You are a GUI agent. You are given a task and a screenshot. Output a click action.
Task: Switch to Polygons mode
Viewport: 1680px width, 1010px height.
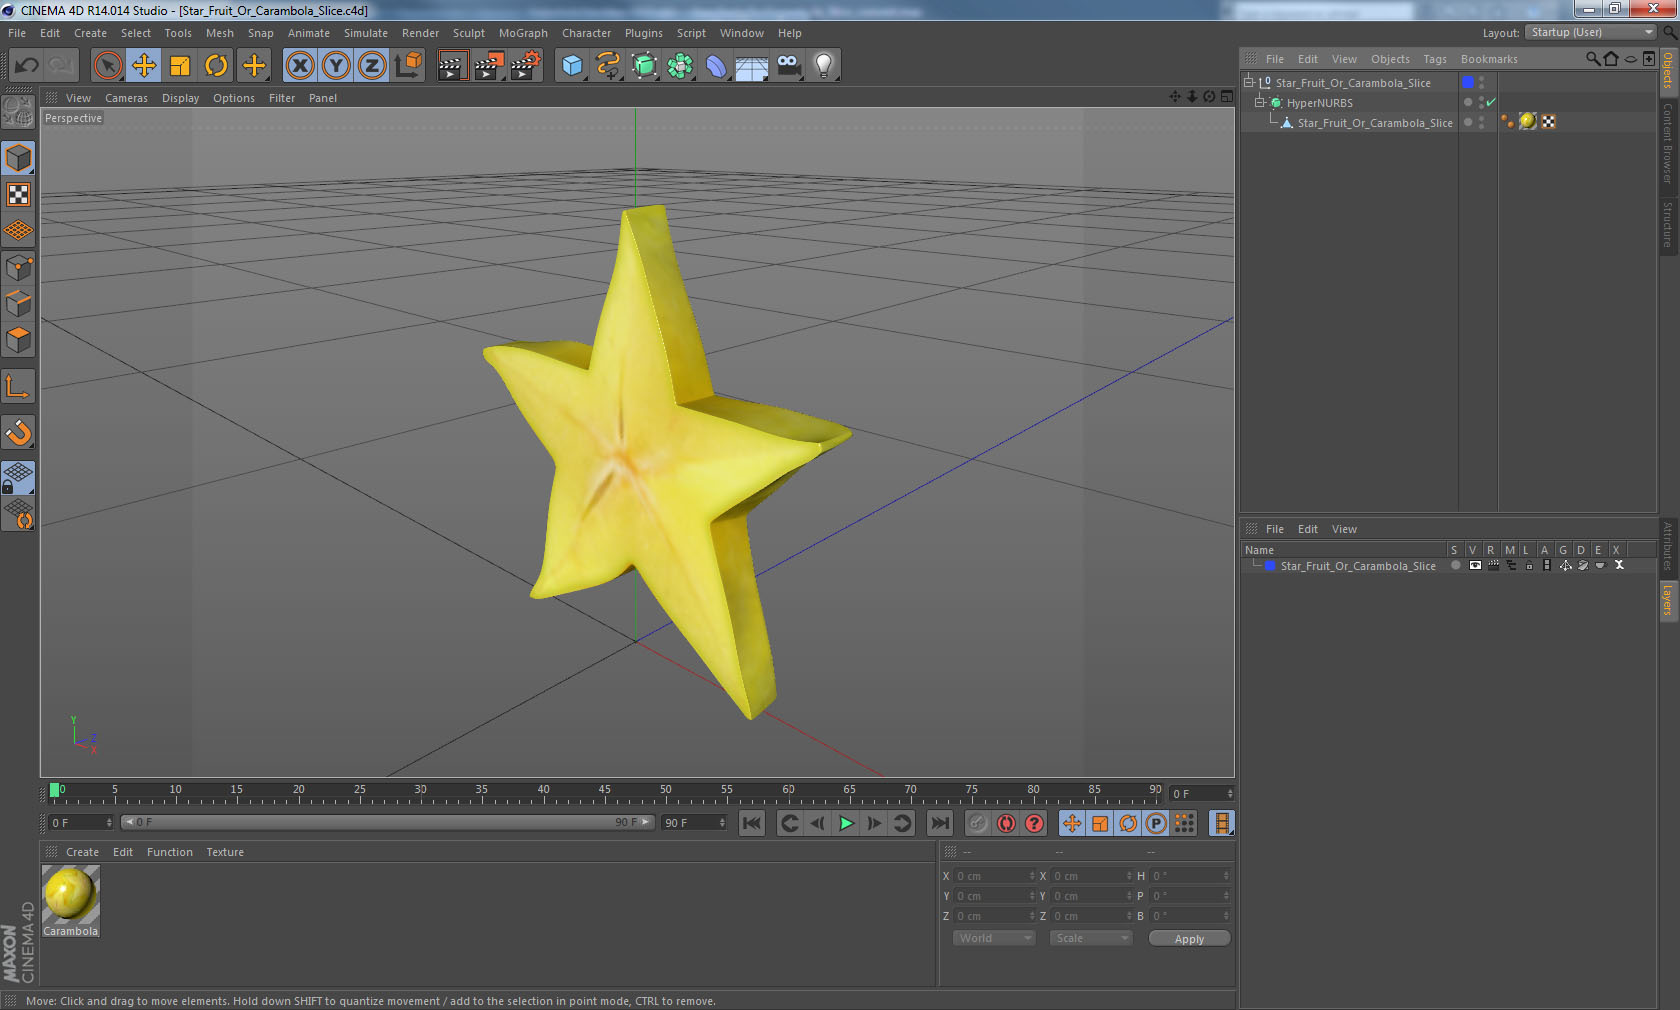(x=18, y=340)
